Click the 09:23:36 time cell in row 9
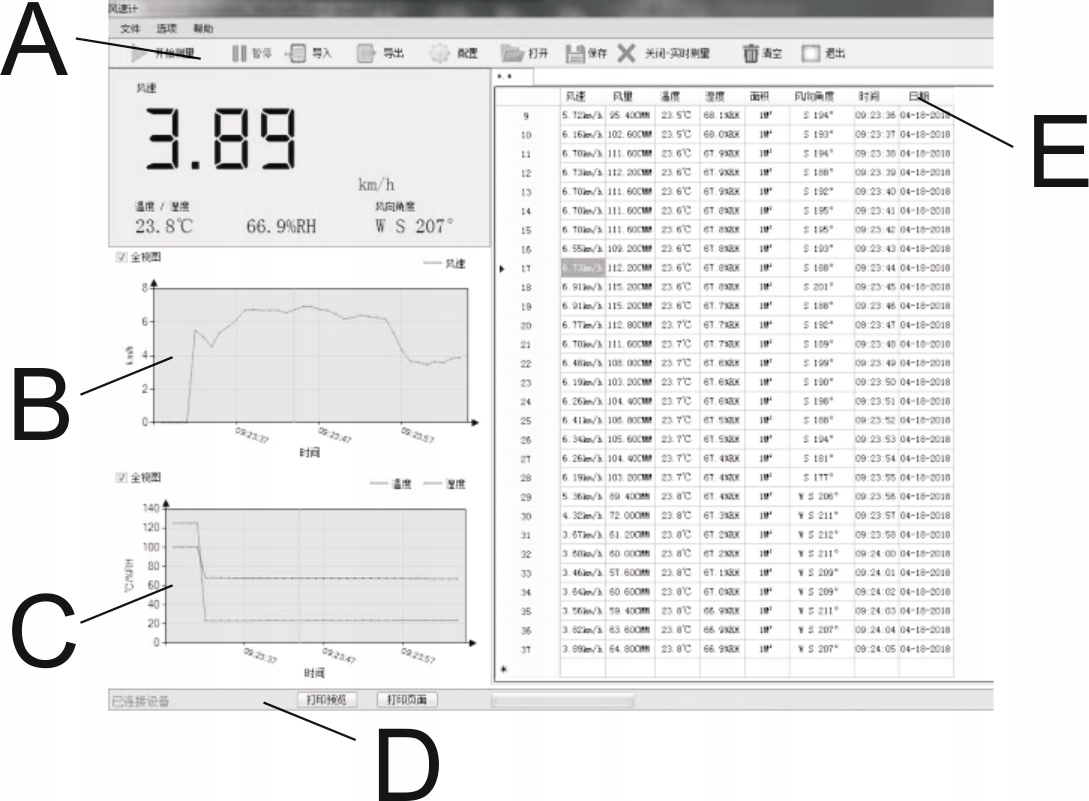 (876, 116)
